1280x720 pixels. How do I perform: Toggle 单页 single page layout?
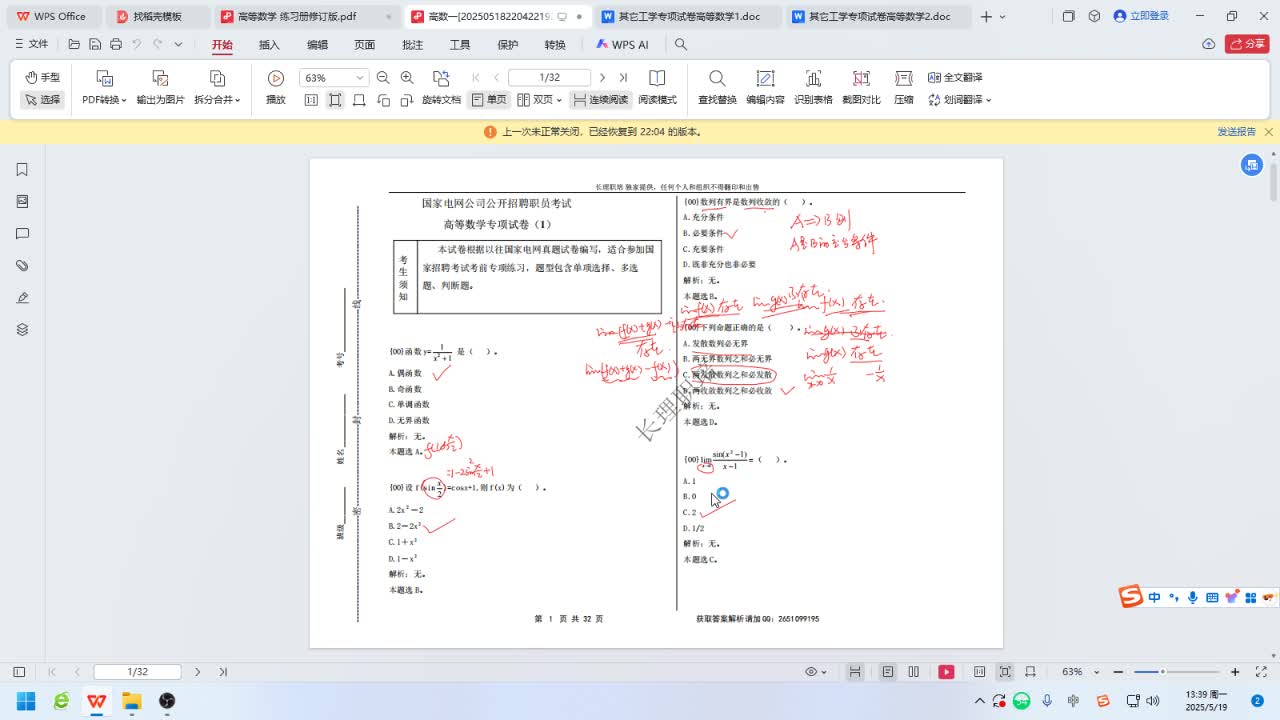[x=489, y=100]
